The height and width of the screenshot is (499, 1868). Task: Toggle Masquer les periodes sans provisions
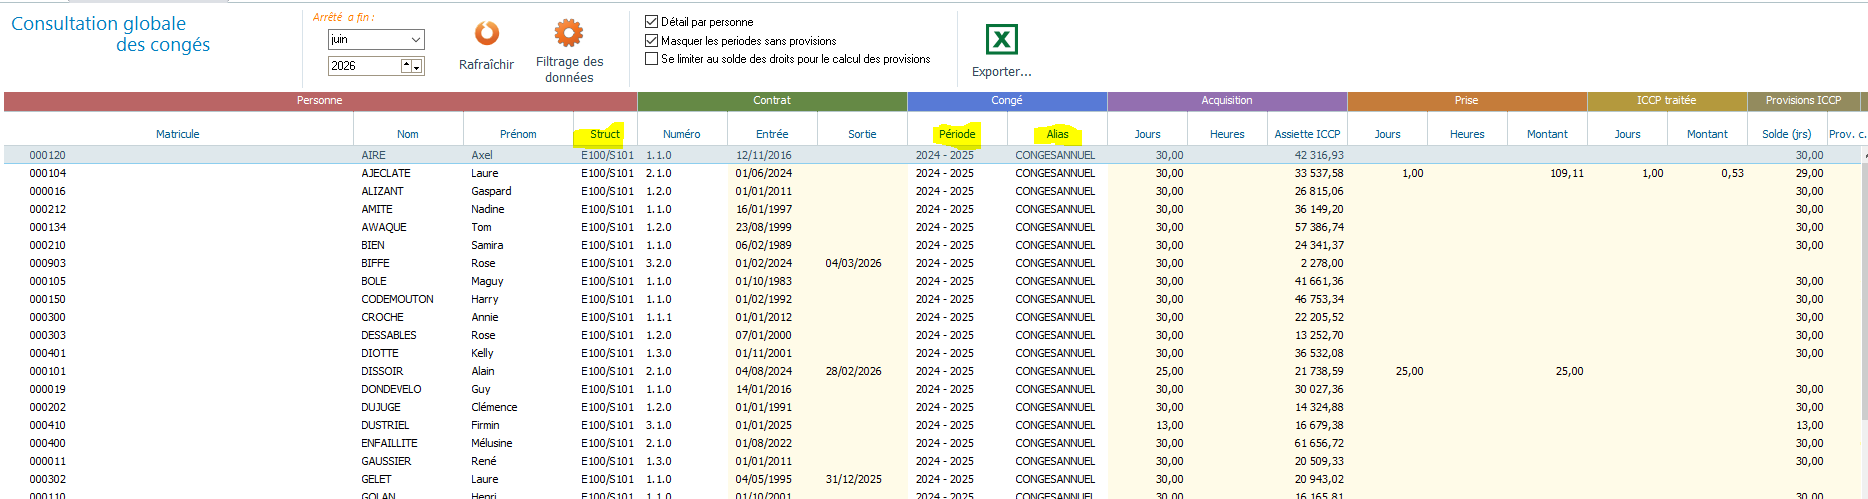click(x=652, y=41)
